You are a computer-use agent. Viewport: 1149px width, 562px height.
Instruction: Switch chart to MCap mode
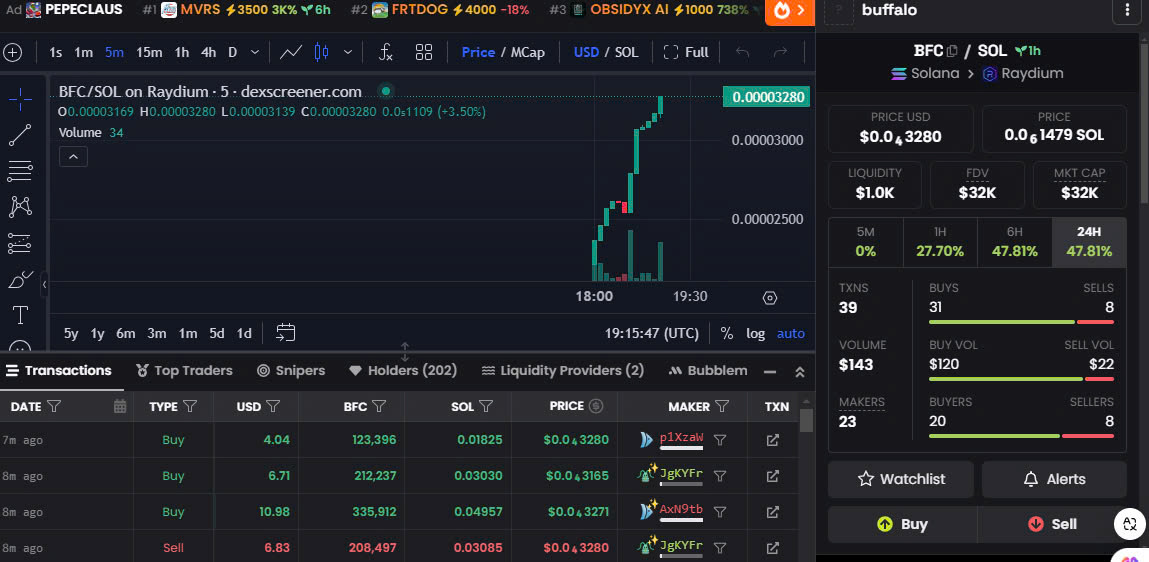click(528, 52)
